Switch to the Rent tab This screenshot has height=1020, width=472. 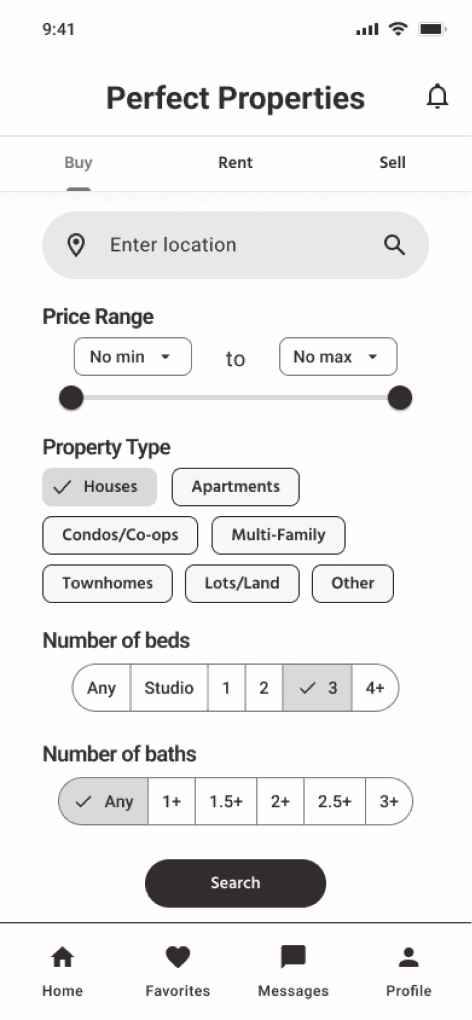(235, 163)
